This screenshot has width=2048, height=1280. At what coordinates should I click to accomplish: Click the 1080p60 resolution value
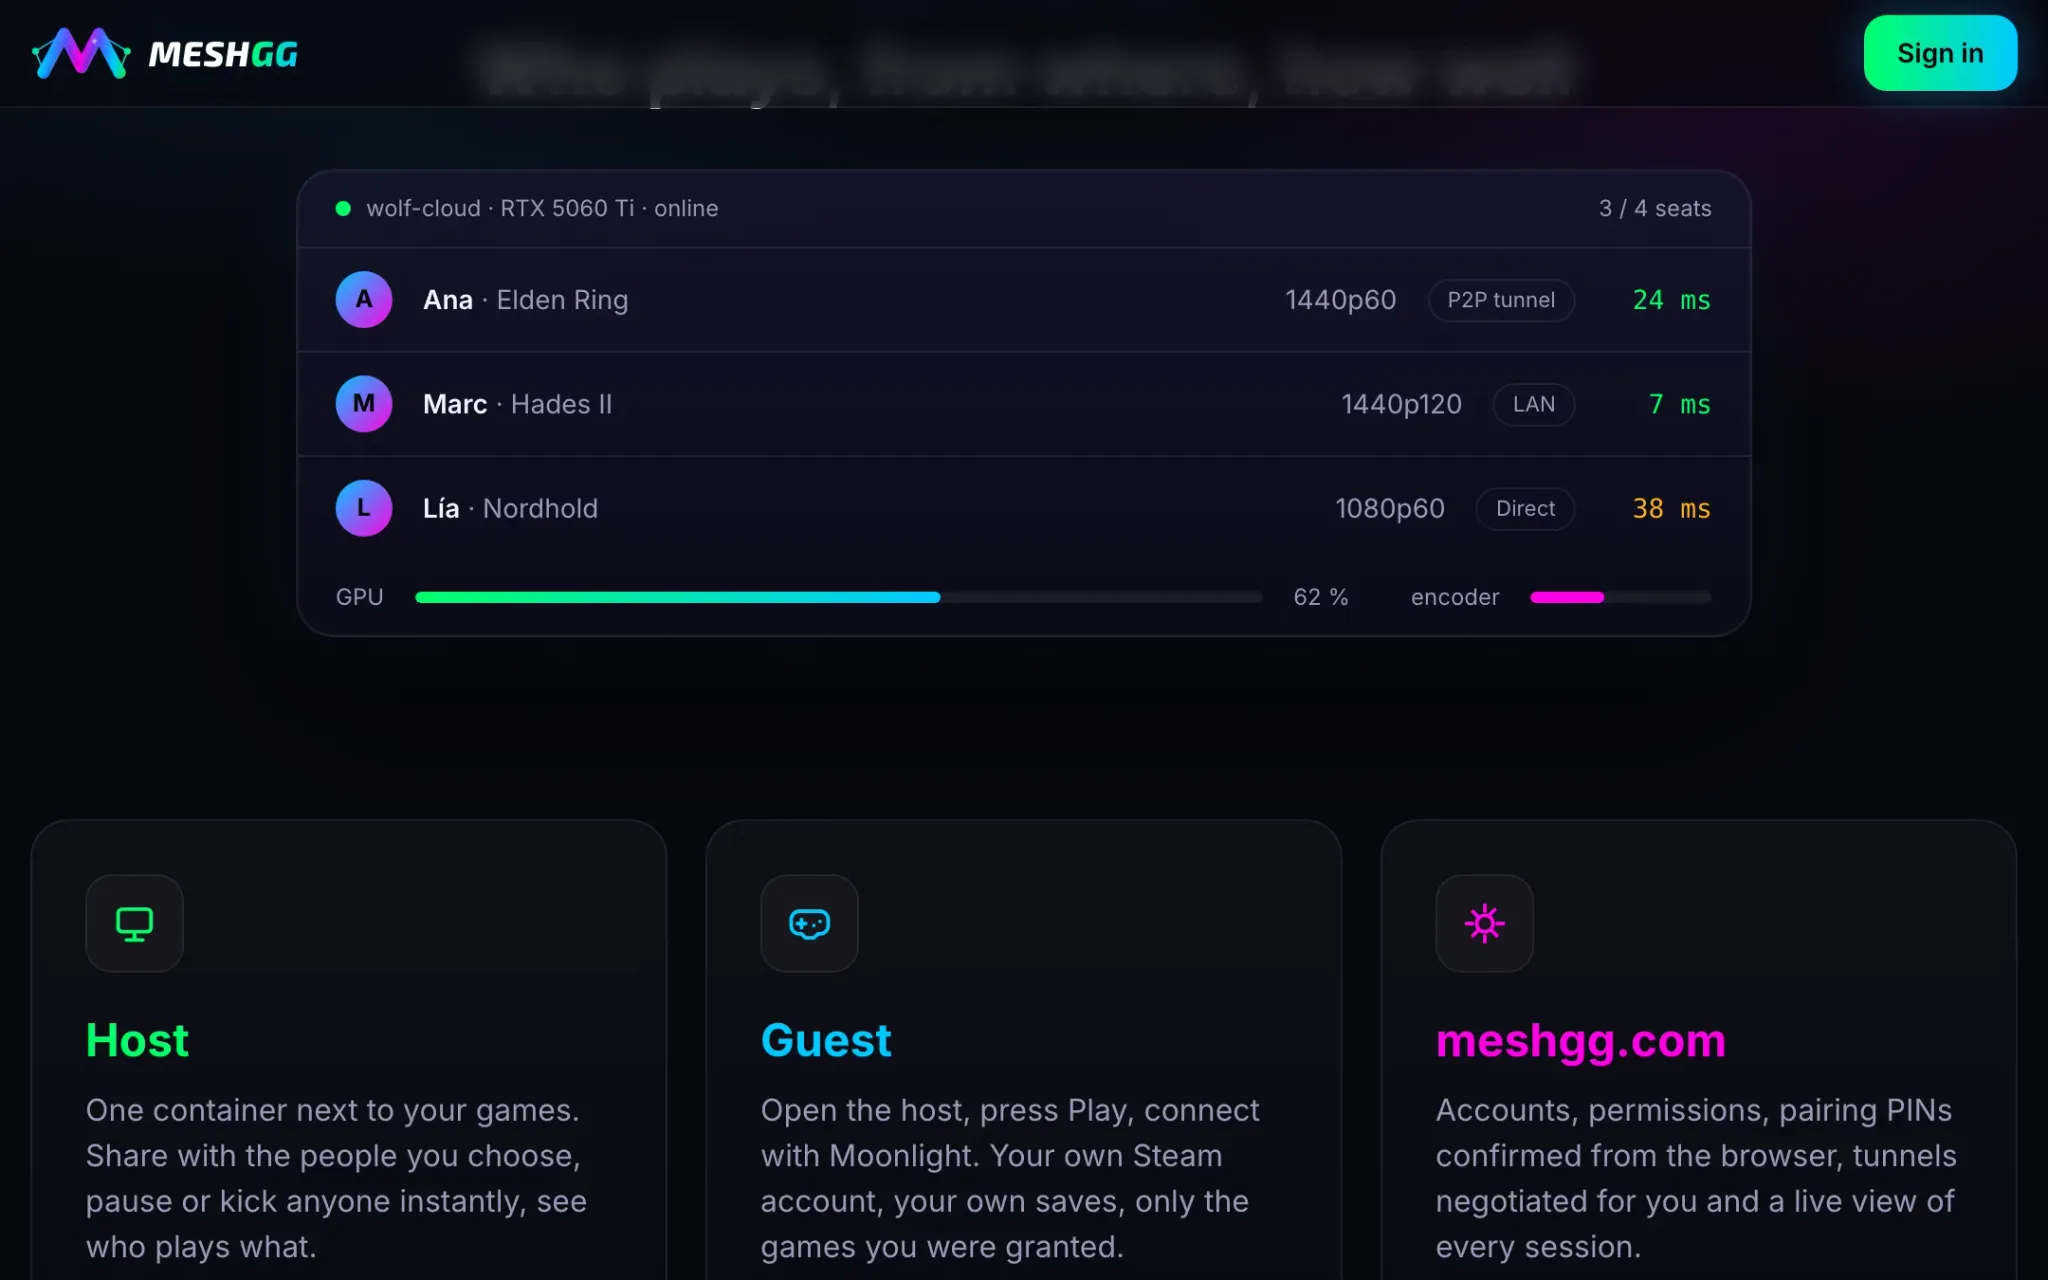1390,508
